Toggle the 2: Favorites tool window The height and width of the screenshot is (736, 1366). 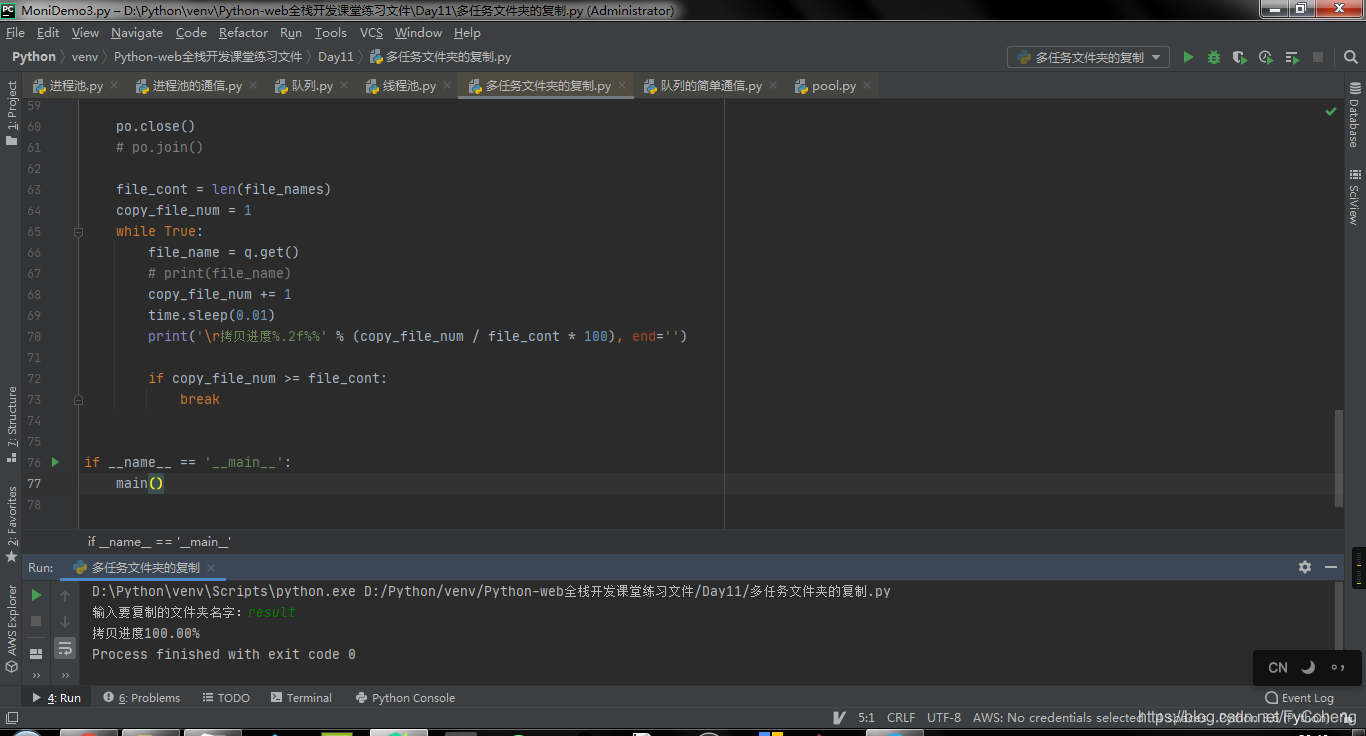(x=12, y=523)
